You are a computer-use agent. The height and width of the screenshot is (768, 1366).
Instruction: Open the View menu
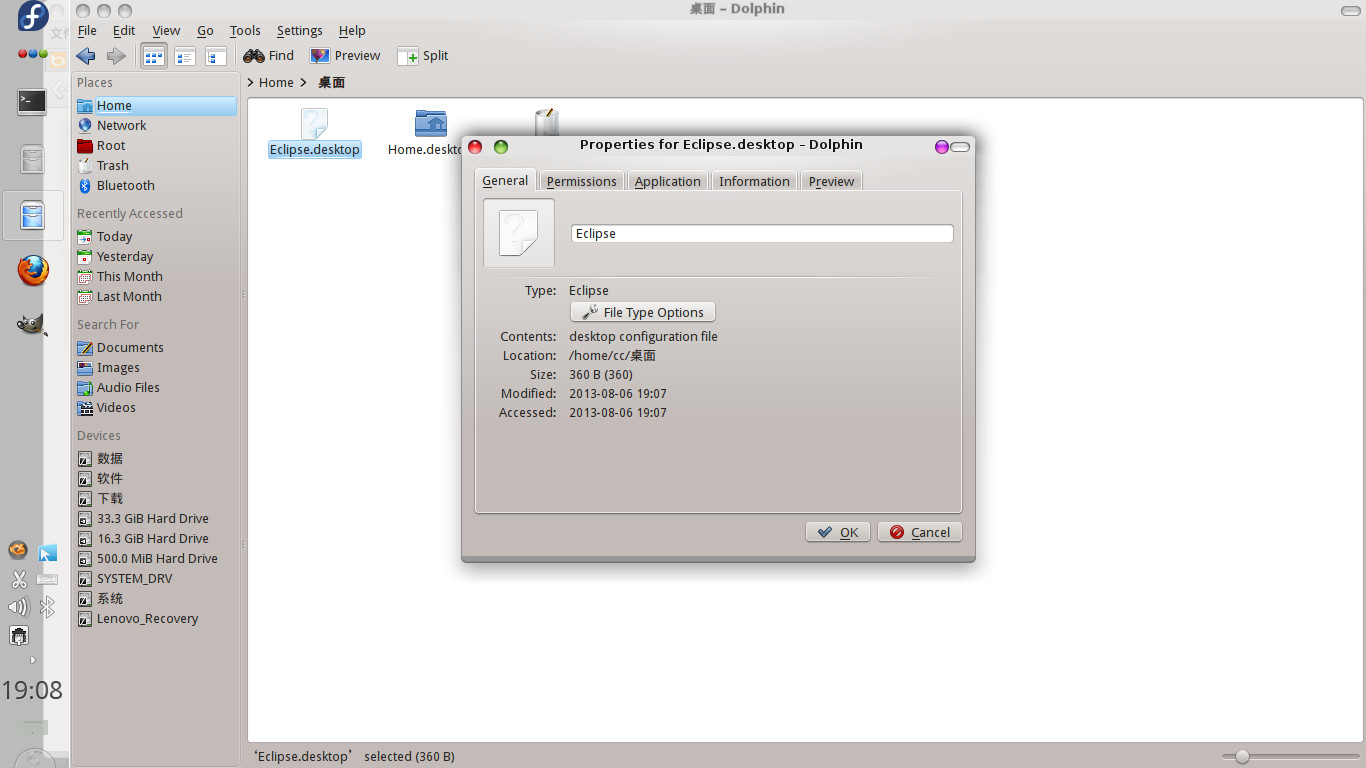tap(166, 31)
